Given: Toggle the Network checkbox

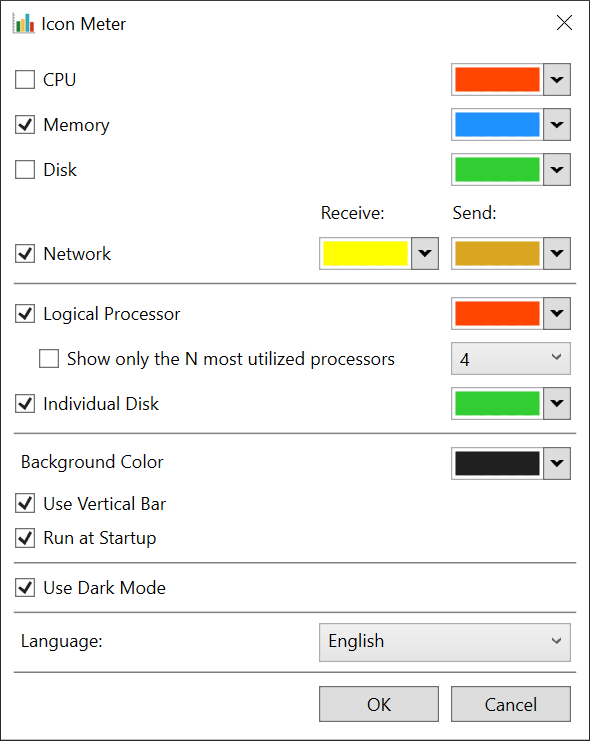Looking at the screenshot, I should click(25, 254).
